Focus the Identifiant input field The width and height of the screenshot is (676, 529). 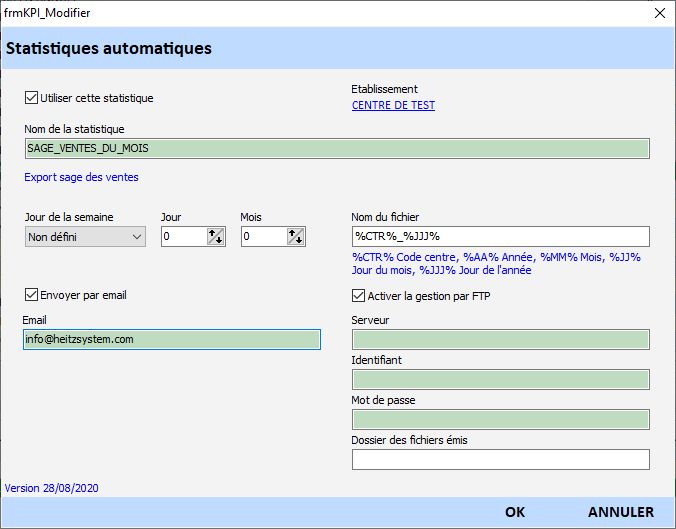[x=501, y=379]
